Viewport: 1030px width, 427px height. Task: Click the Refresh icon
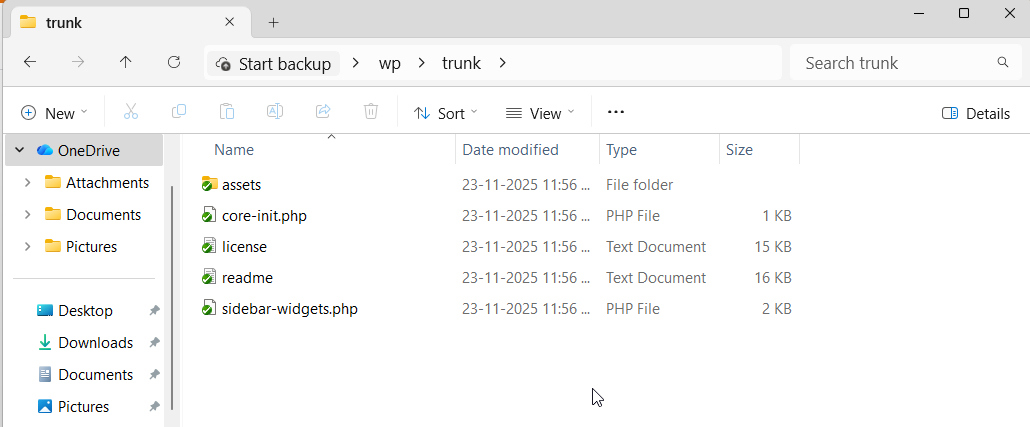click(174, 62)
